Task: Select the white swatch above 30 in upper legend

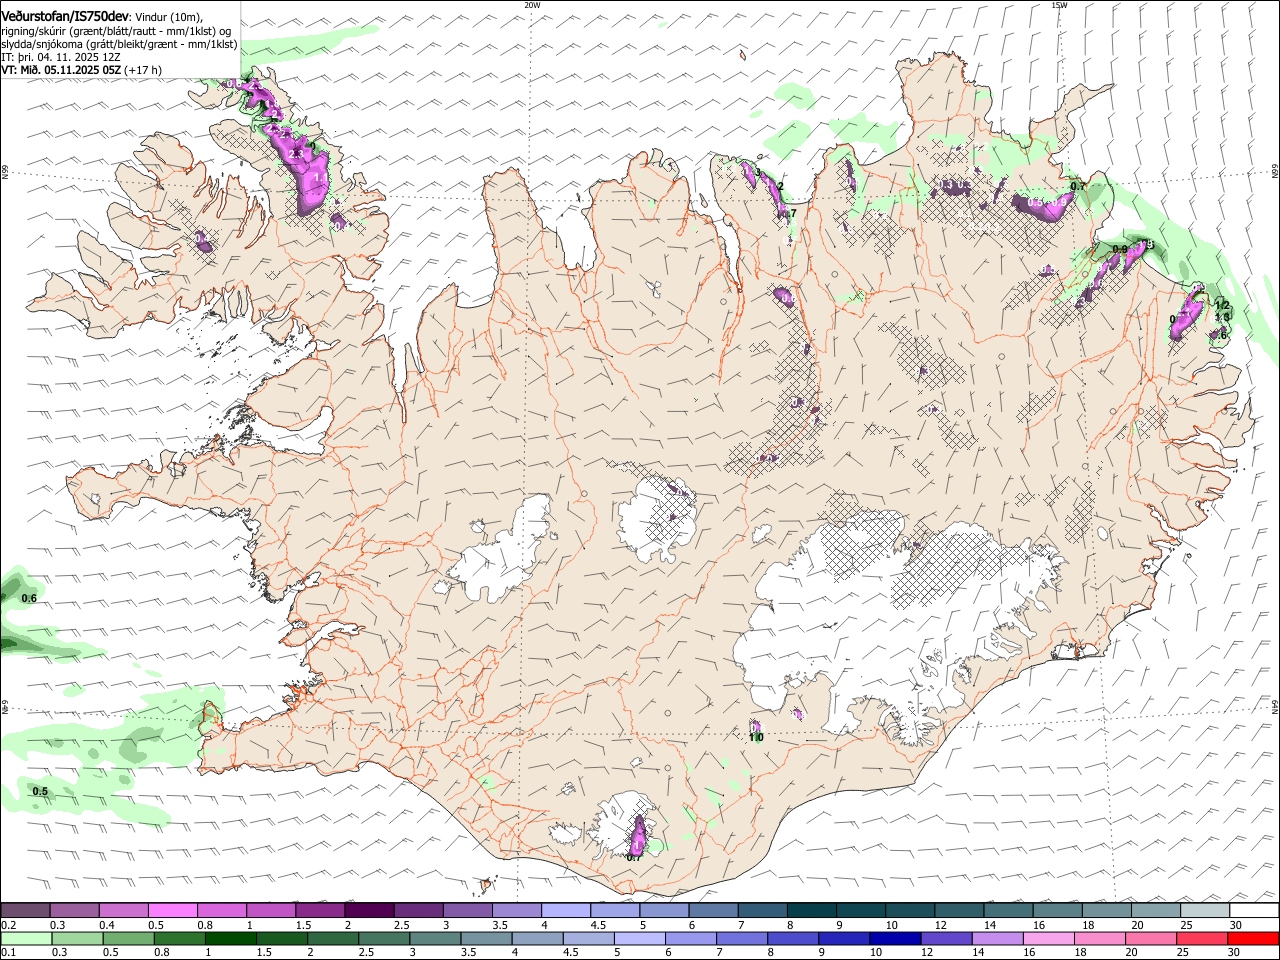Action: click(1254, 910)
